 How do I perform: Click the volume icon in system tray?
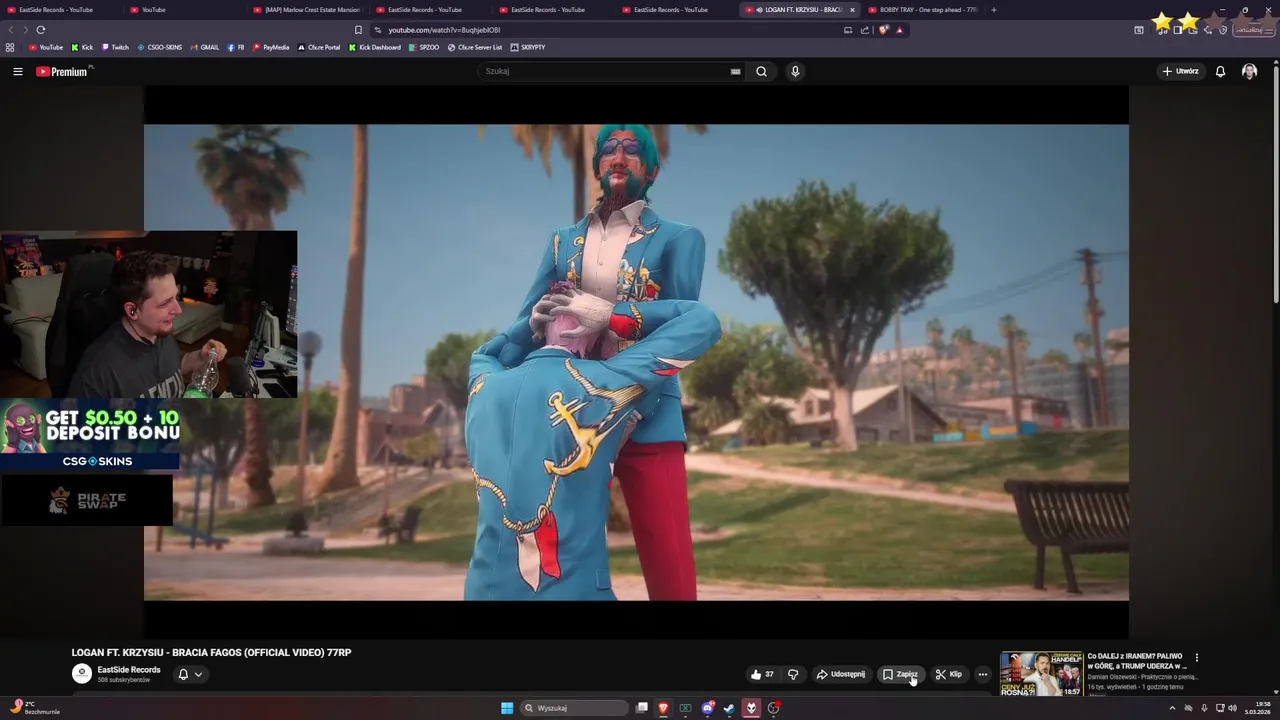click(x=1231, y=708)
